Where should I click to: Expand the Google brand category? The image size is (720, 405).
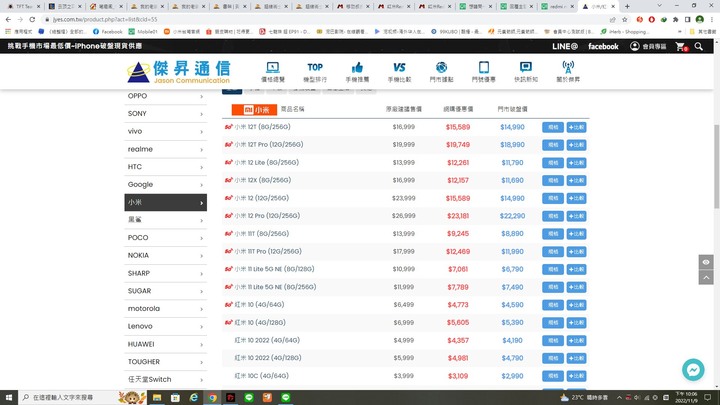click(165, 185)
